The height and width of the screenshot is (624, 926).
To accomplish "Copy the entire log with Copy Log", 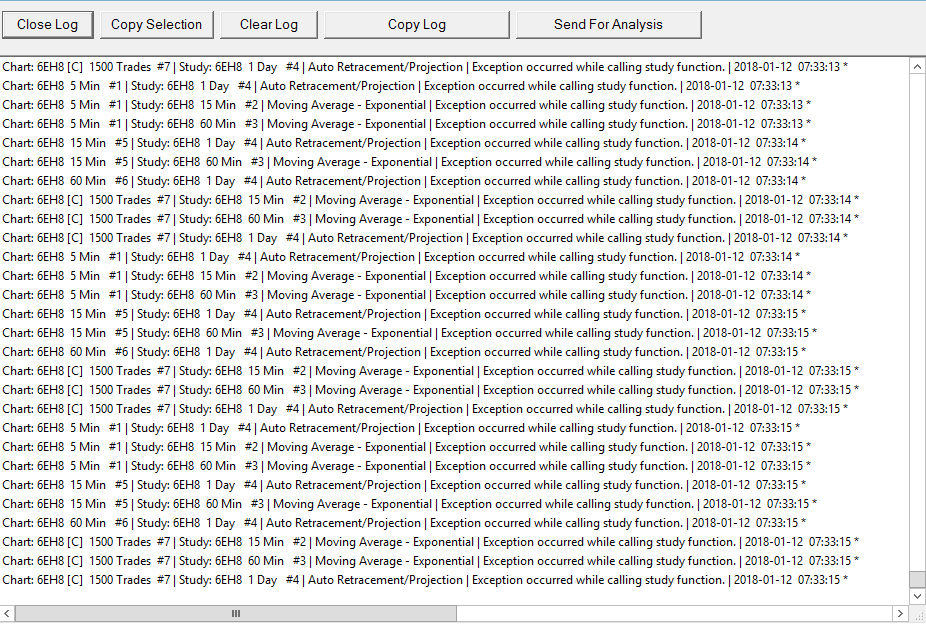I will click(416, 25).
